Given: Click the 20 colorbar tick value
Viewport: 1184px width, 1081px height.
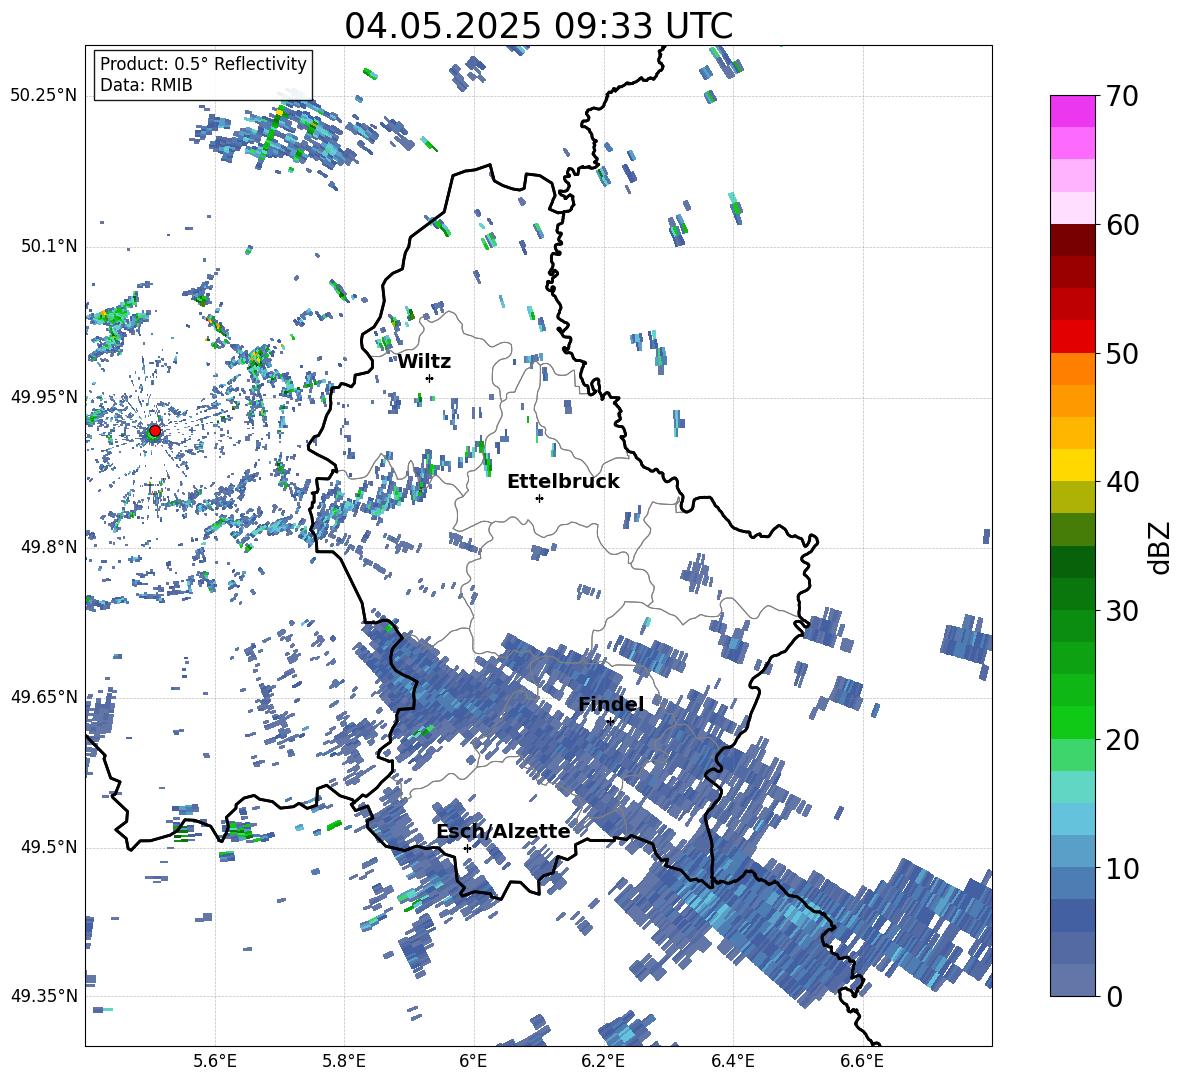Looking at the screenshot, I should pyautogui.click(x=1121, y=740).
